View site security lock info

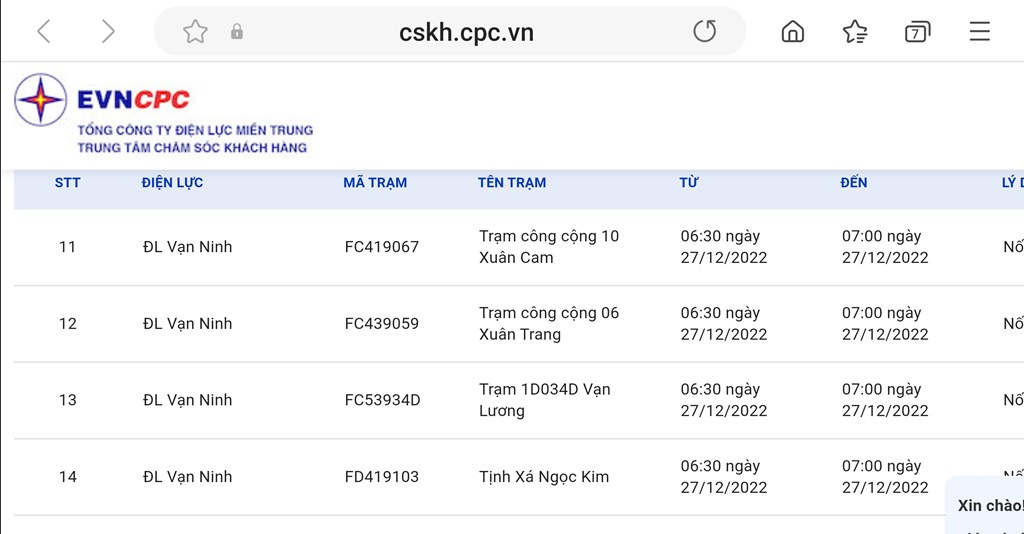[x=237, y=32]
